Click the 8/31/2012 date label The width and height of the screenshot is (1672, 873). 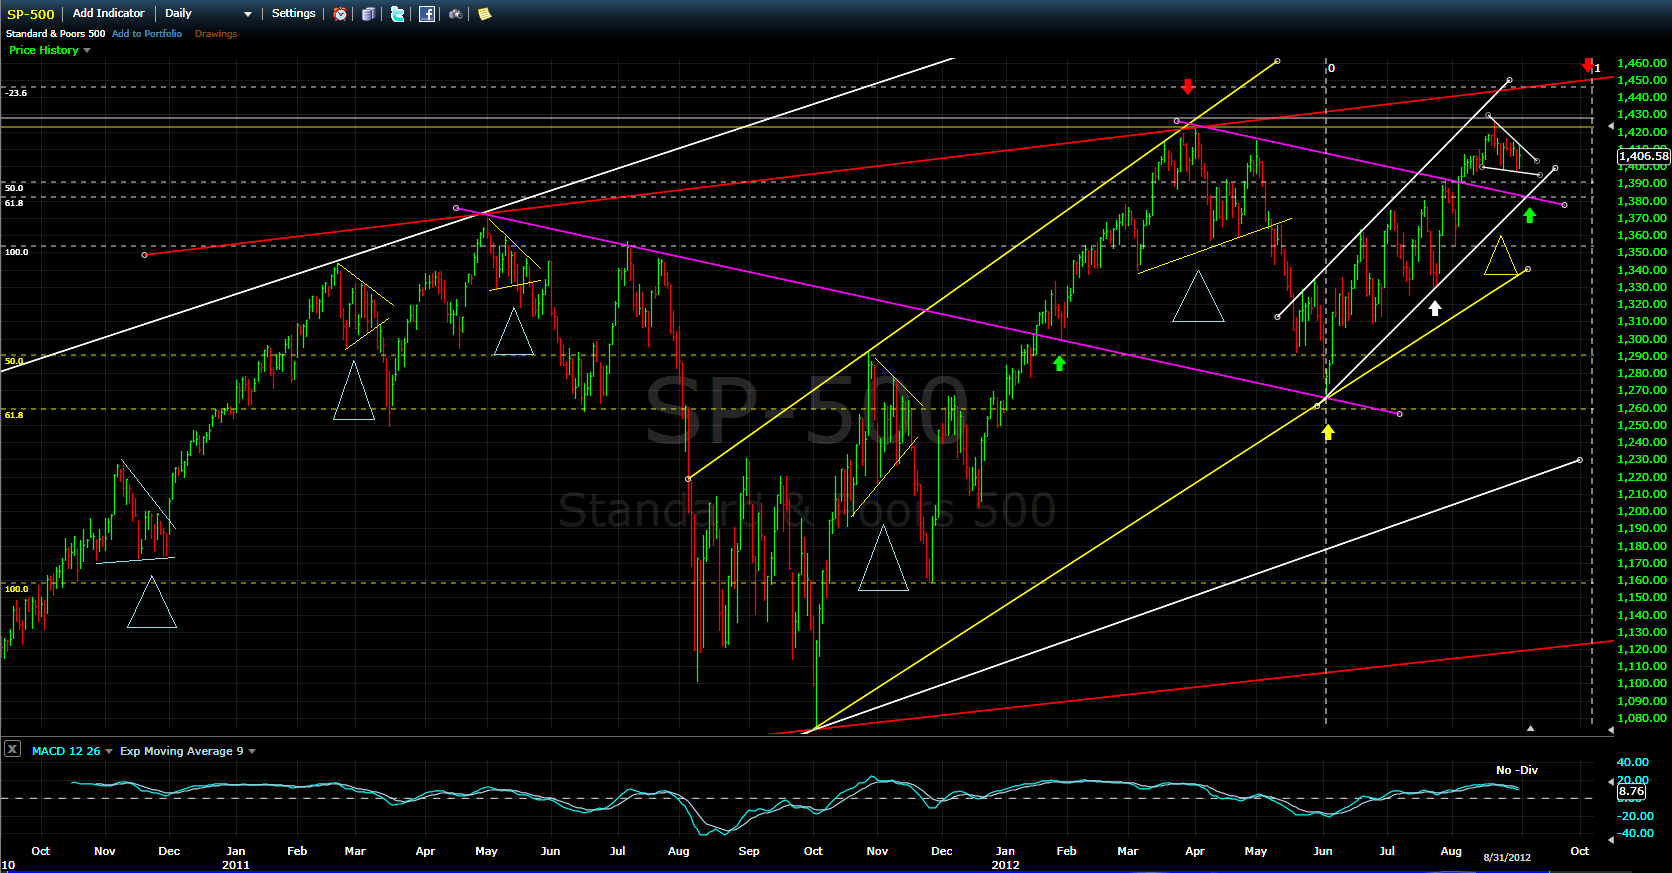(x=1507, y=857)
